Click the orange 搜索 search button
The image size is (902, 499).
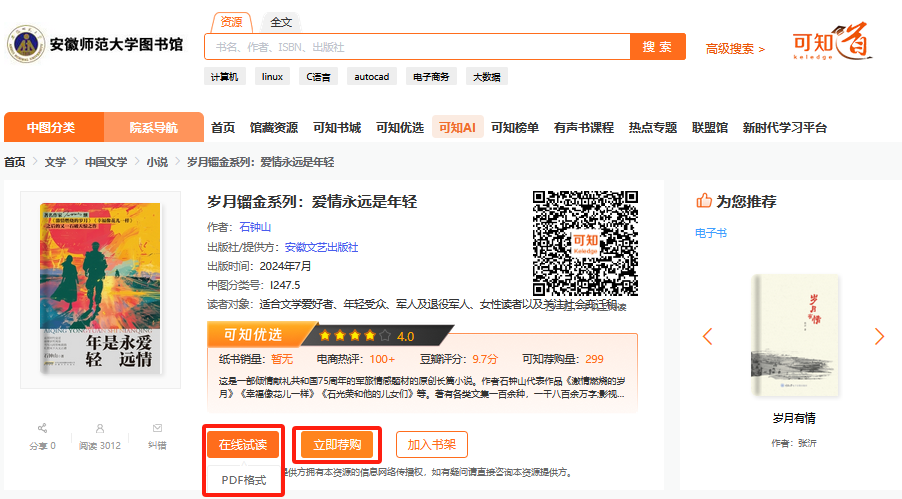(x=657, y=47)
